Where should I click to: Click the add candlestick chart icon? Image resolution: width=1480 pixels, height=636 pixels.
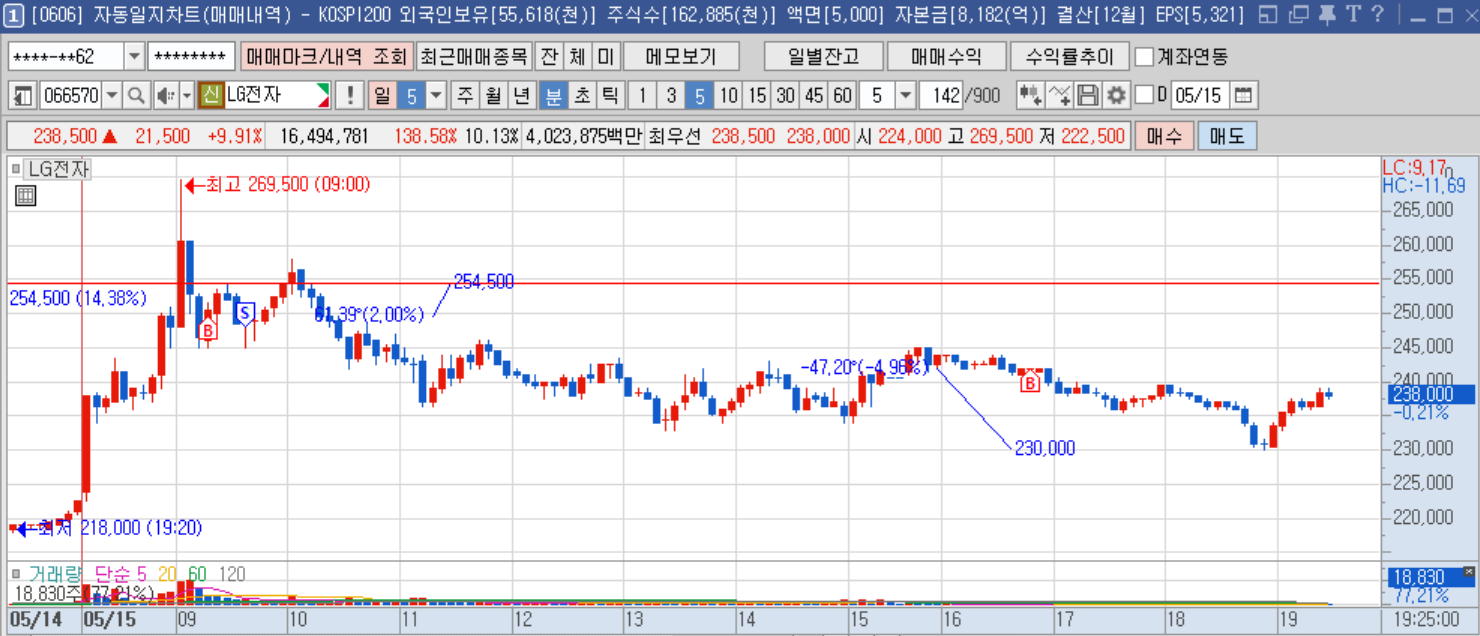1030,96
